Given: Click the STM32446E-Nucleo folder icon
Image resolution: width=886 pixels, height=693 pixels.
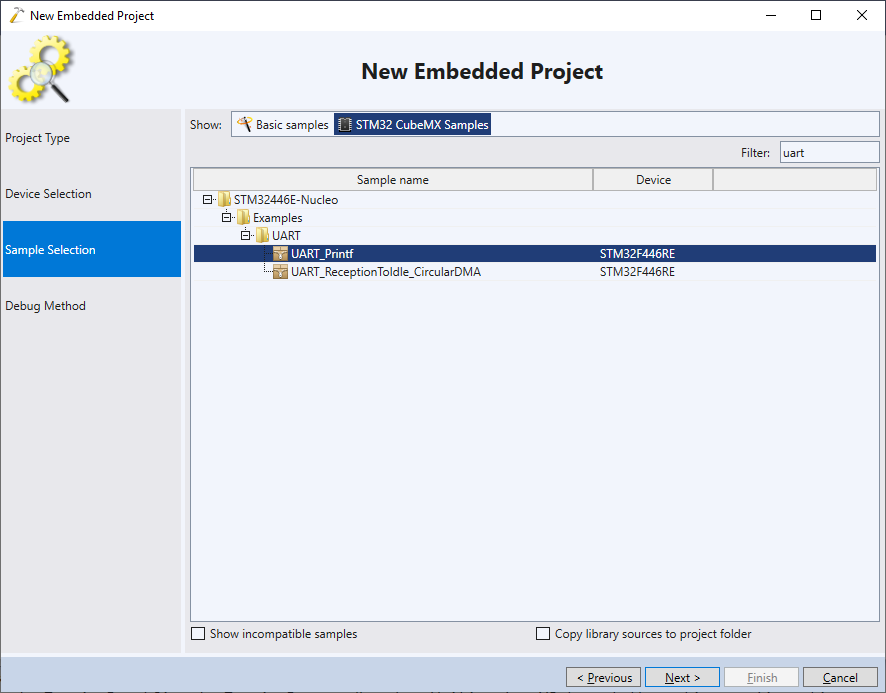Looking at the screenshot, I should click(x=224, y=200).
